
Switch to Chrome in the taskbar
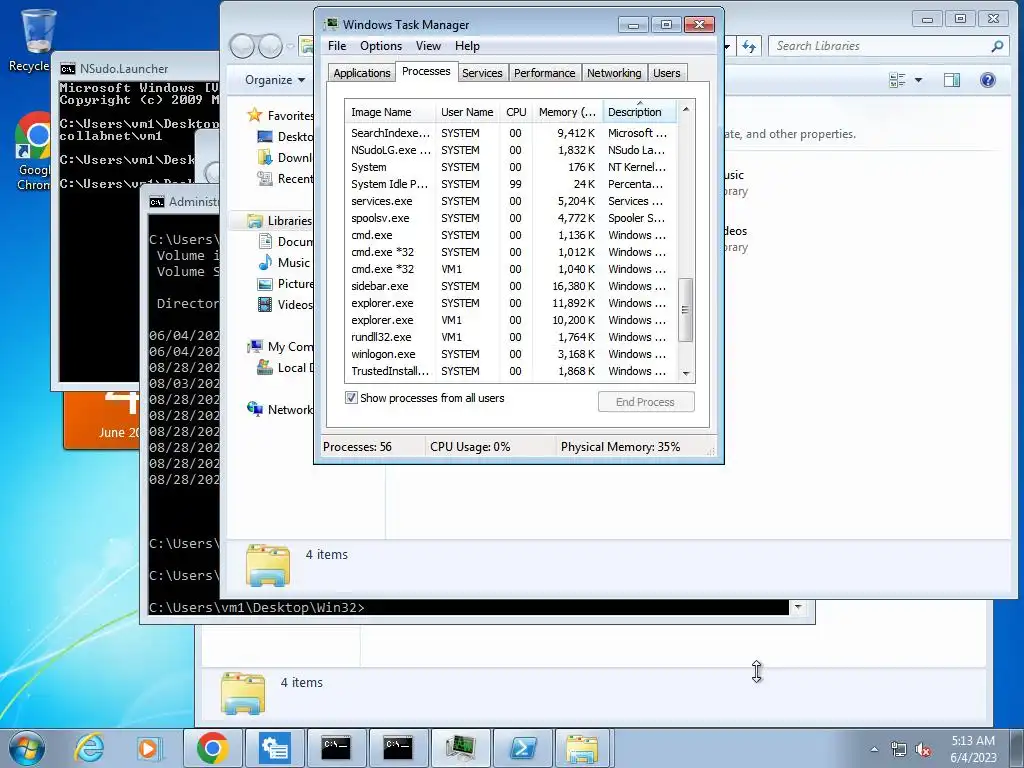click(x=212, y=748)
